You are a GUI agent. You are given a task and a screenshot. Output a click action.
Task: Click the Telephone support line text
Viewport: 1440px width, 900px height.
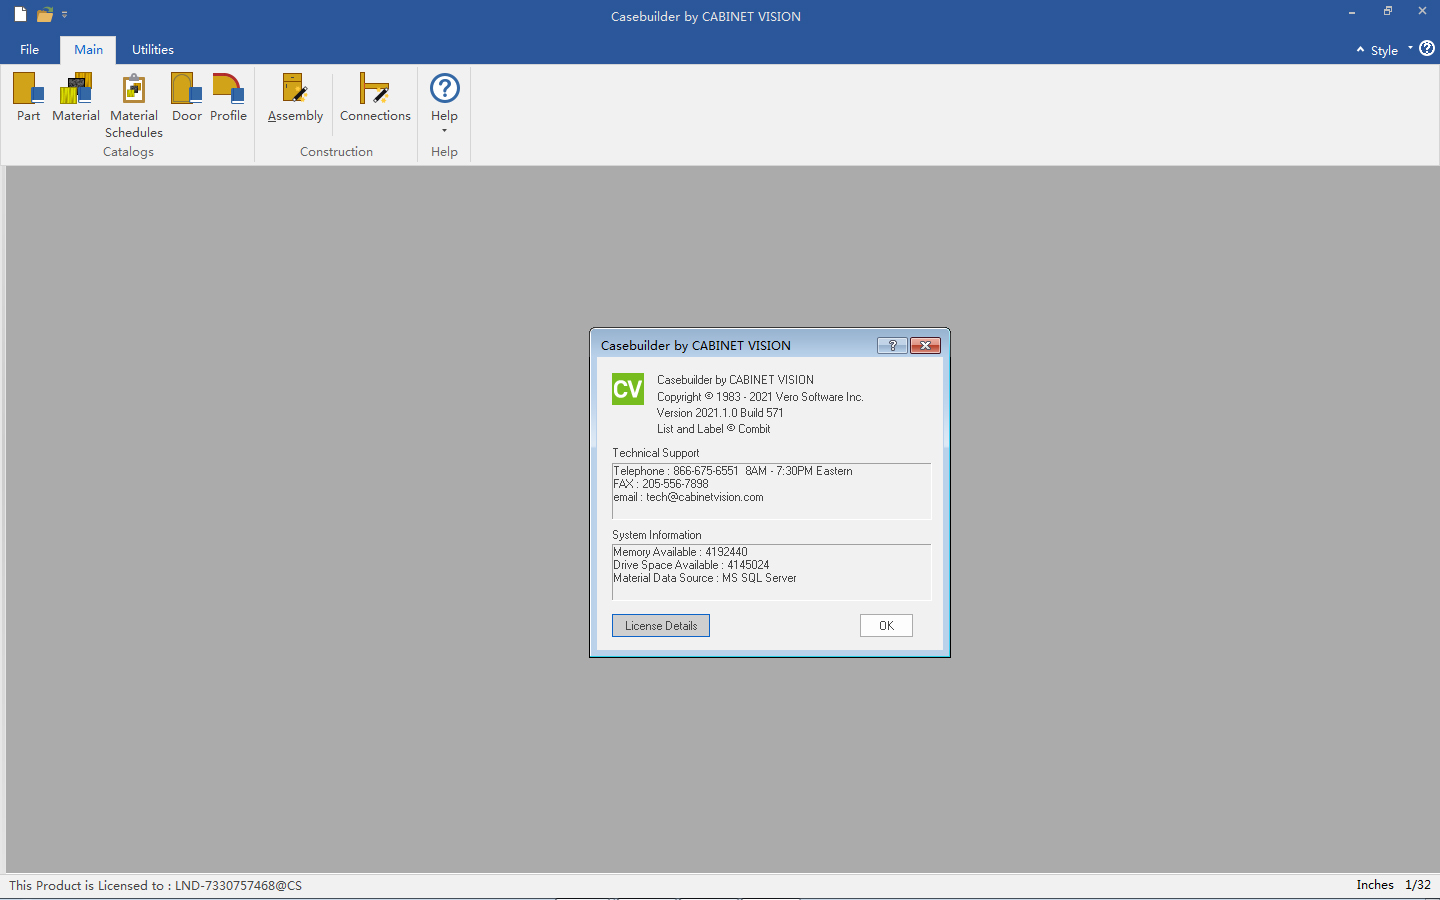(x=733, y=471)
